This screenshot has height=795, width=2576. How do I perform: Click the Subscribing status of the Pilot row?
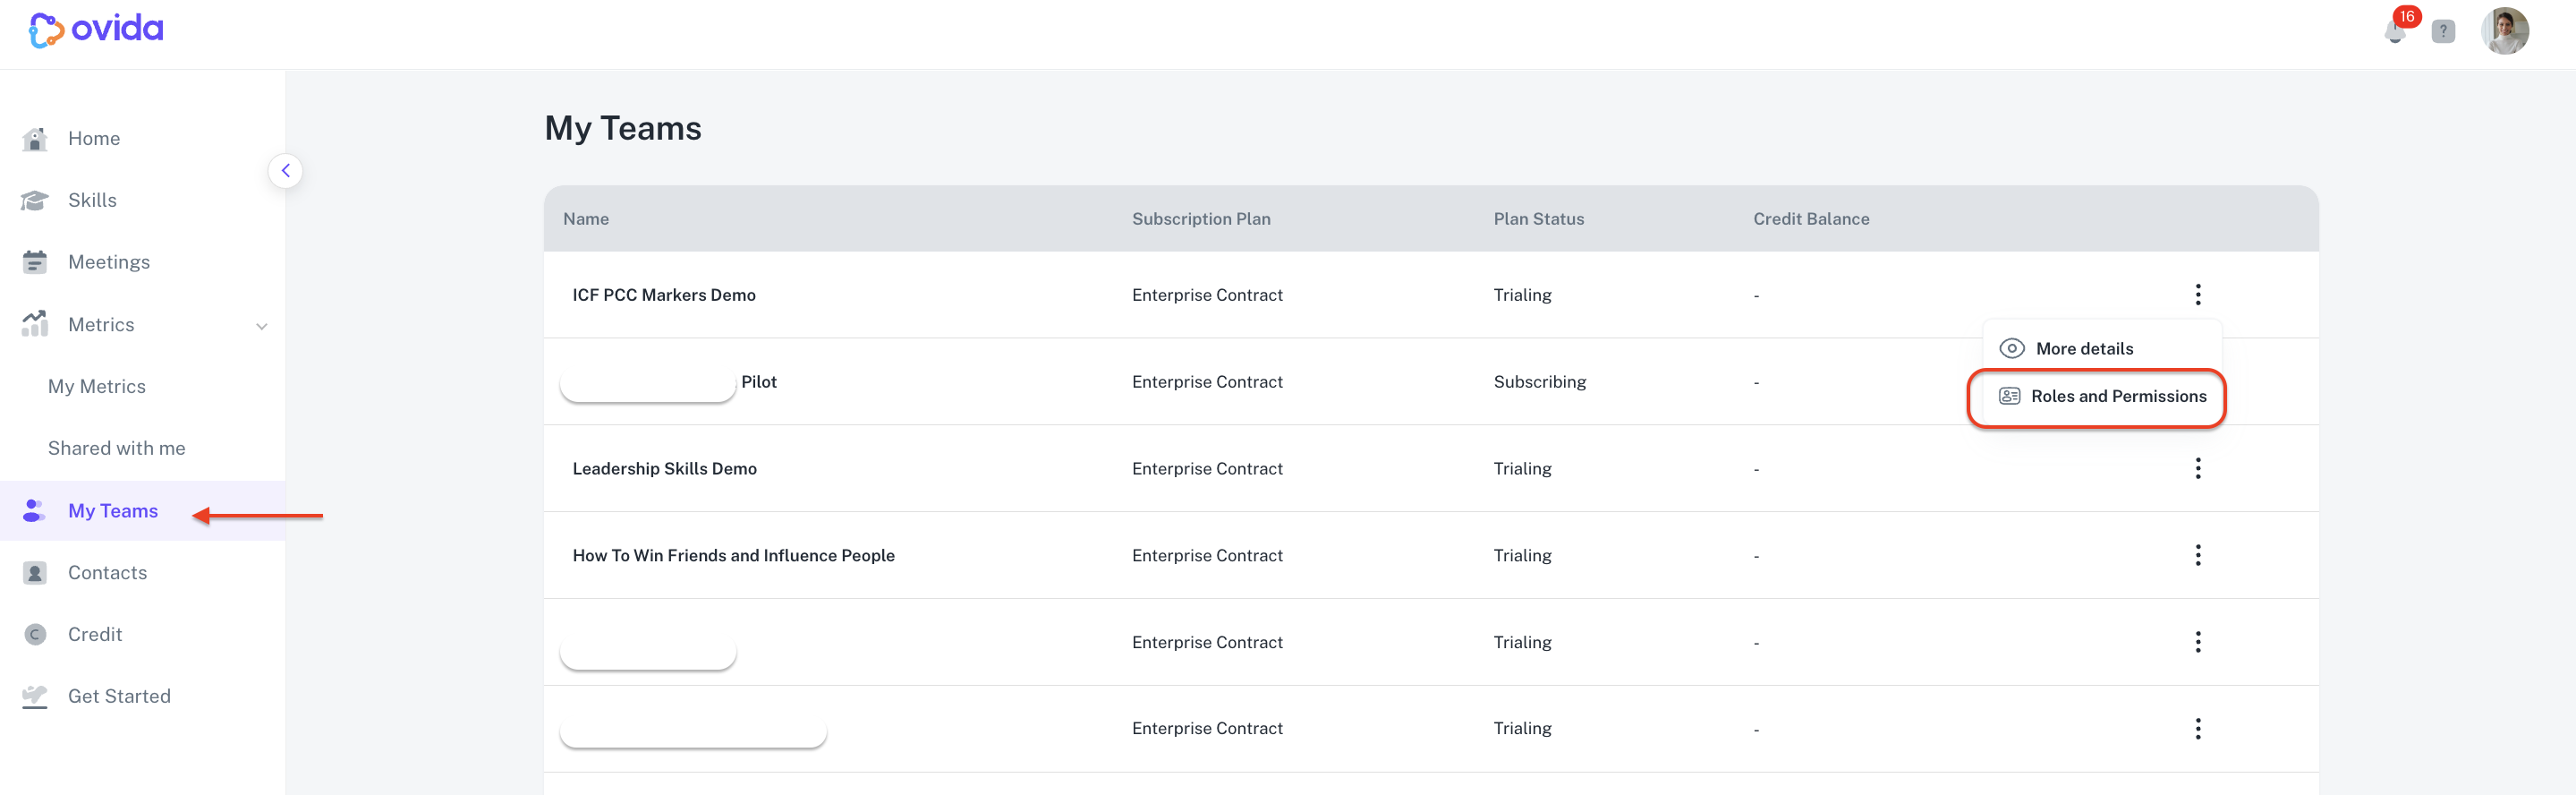(x=1539, y=382)
